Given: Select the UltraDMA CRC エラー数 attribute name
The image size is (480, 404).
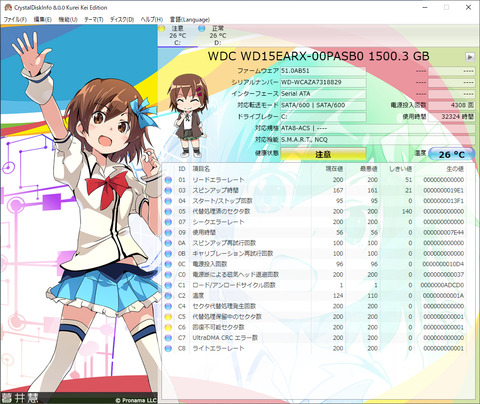Looking at the screenshot, I should 225,338.
